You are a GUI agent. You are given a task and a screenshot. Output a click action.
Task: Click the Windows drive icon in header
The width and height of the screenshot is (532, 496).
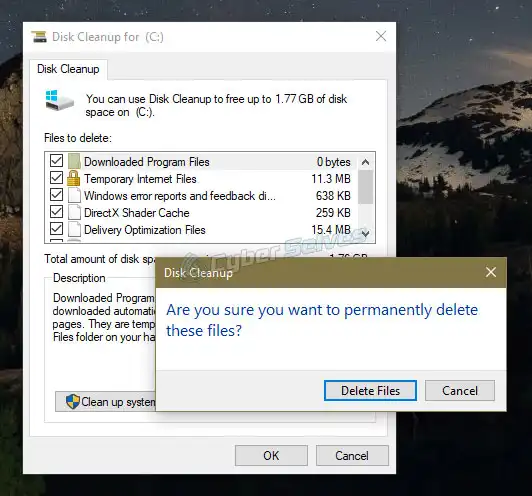click(x=60, y=100)
